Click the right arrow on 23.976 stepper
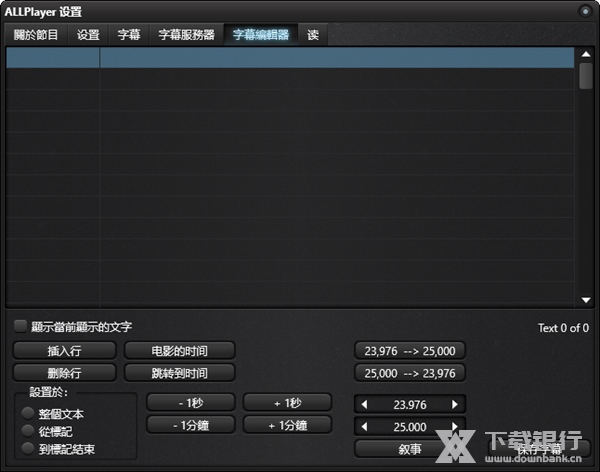This screenshot has height=472, width=600. tap(456, 404)
